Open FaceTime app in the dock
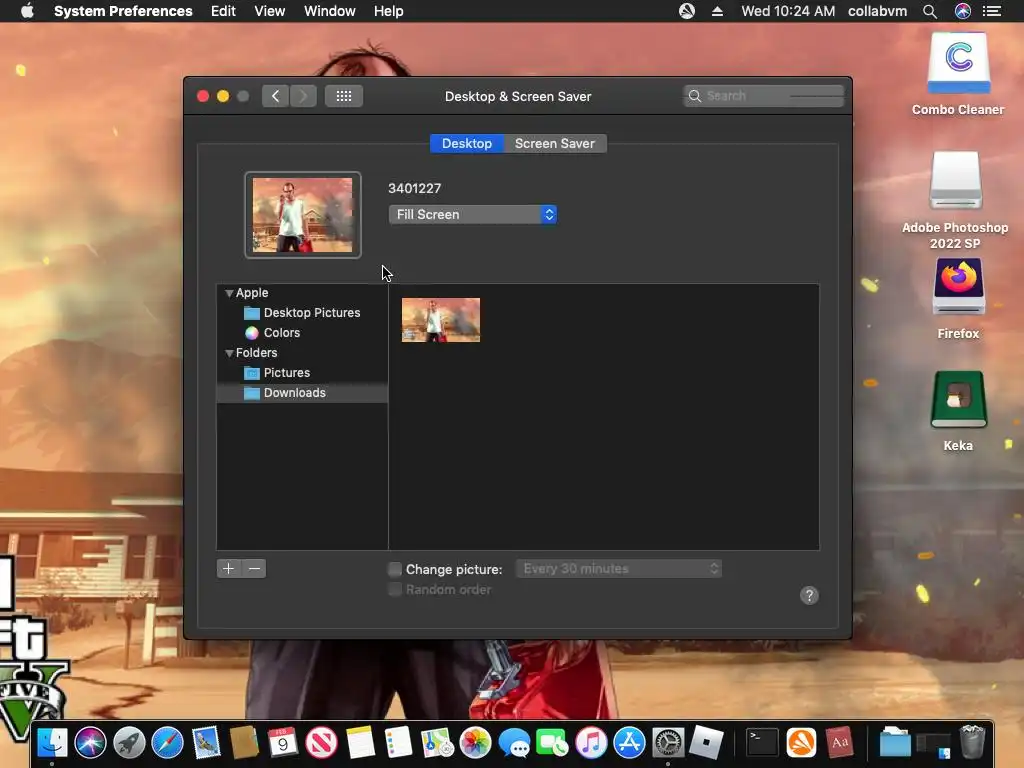Screen dimensions: 1024x768 tap(552, 743)
